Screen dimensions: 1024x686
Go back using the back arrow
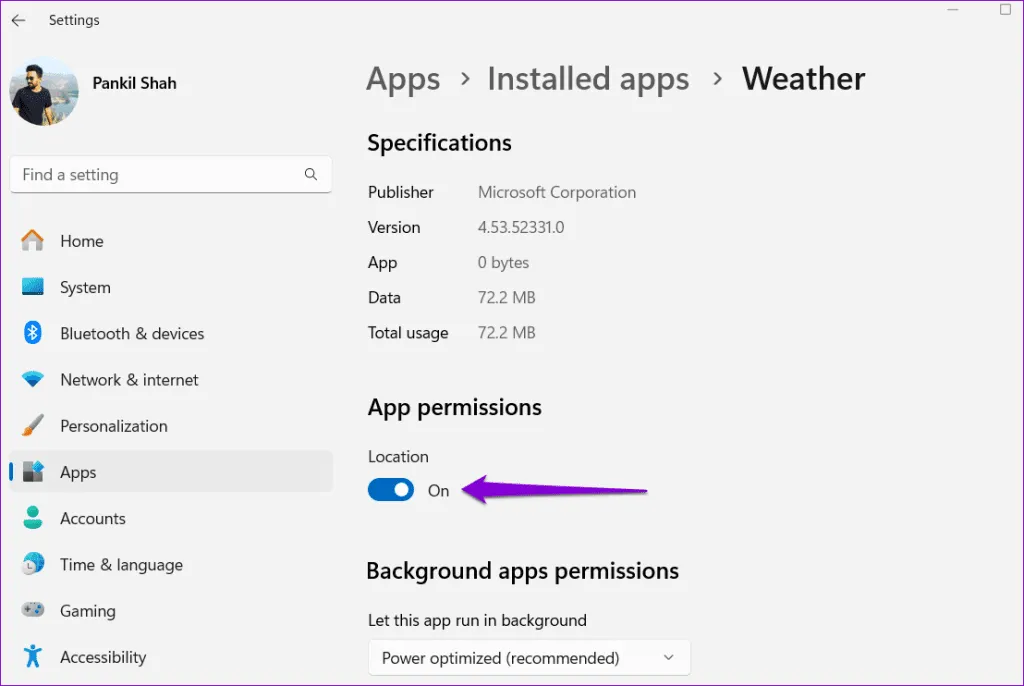(x=18, y=20)
